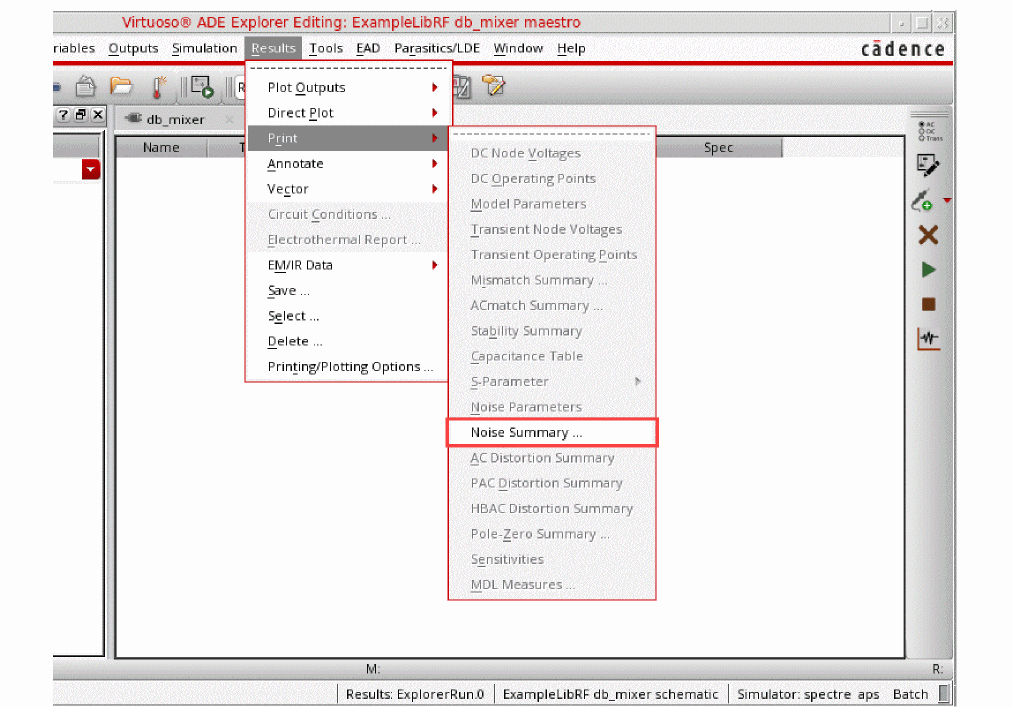Select Noise Summary ... in Print submenu
This screenshot has height=707, width=1013.
(x=552, y=432)
